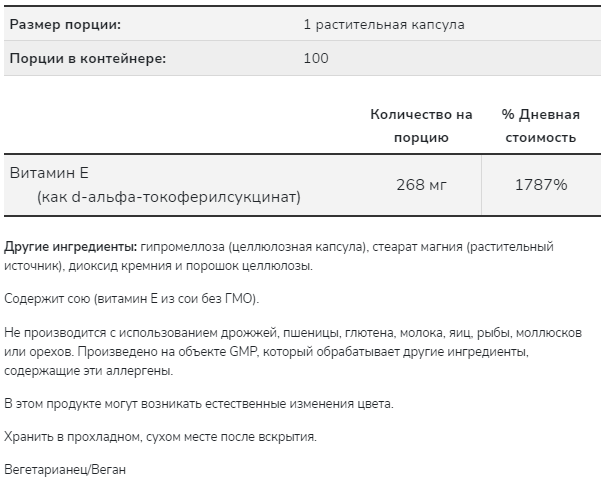Click the bold "Другие ингредиенты:" heading
This screenshot has width=607, height=485.
pos(71,246)
